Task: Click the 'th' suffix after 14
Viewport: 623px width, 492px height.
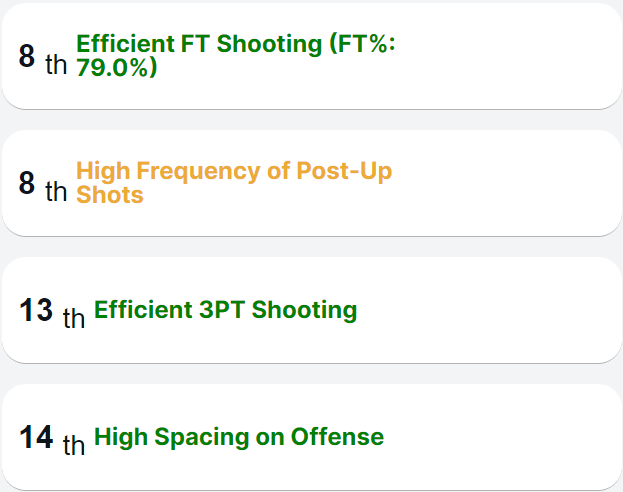Action: tap(74, 446)
